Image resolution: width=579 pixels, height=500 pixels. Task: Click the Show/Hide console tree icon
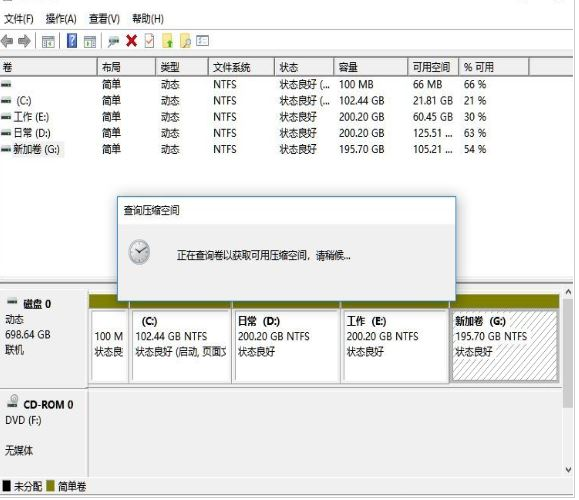48,41
